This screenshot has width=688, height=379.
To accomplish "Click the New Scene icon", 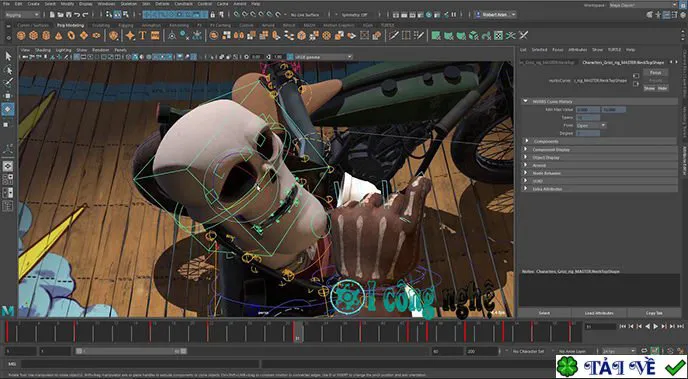I will pyautogui.click(x=52, y=15).
